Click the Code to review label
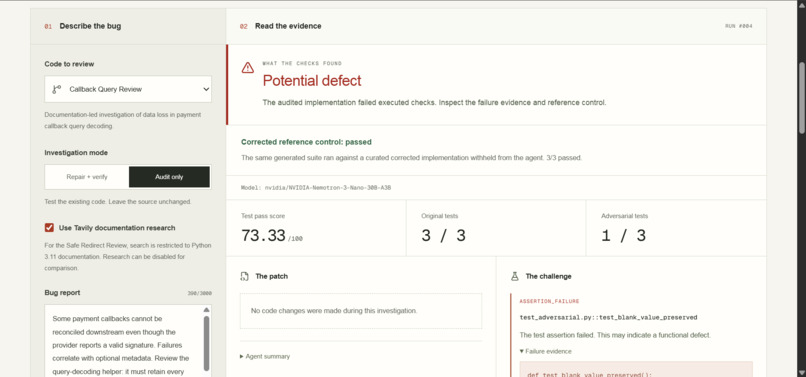Screen dimensions: 806x377 pyautogui.click(x=69, y=64)
